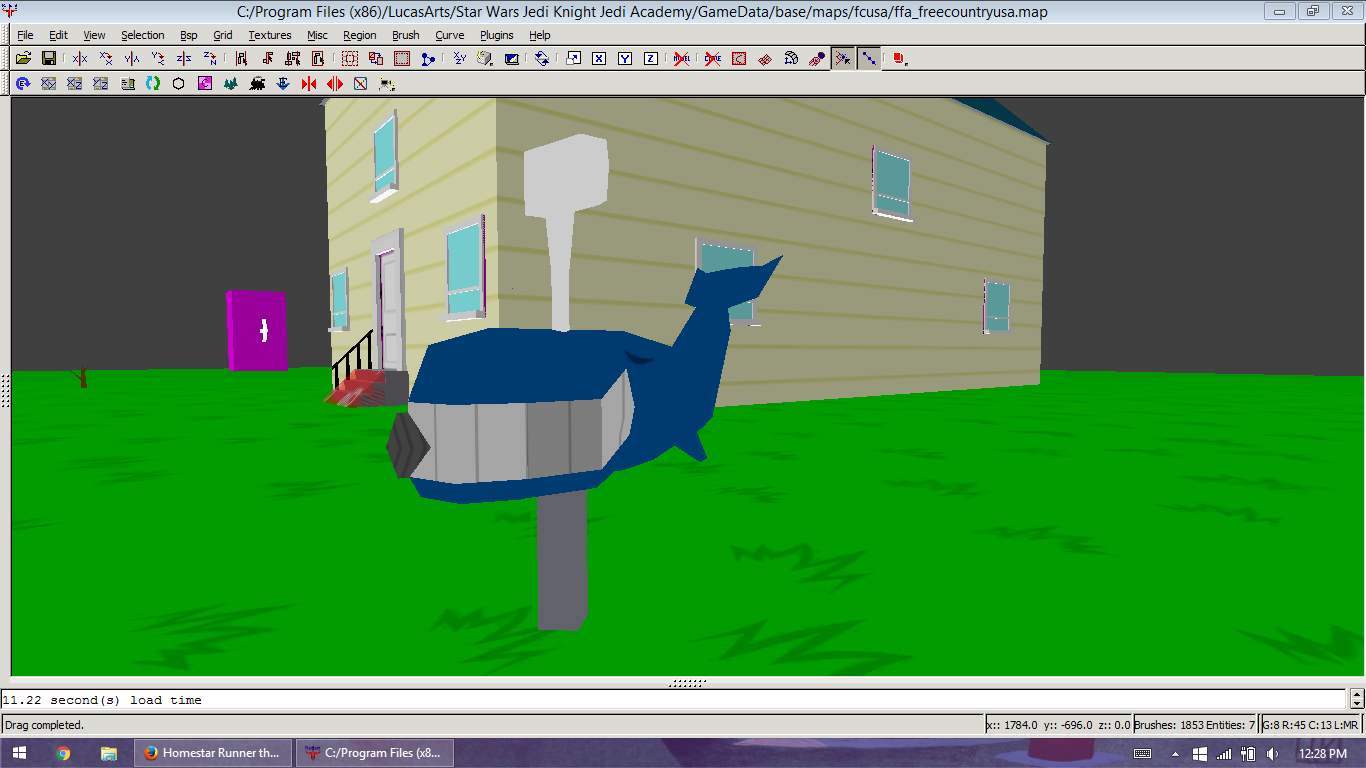1366x768 pixels.
Task: Open the File menu
Action: [25, 35]
